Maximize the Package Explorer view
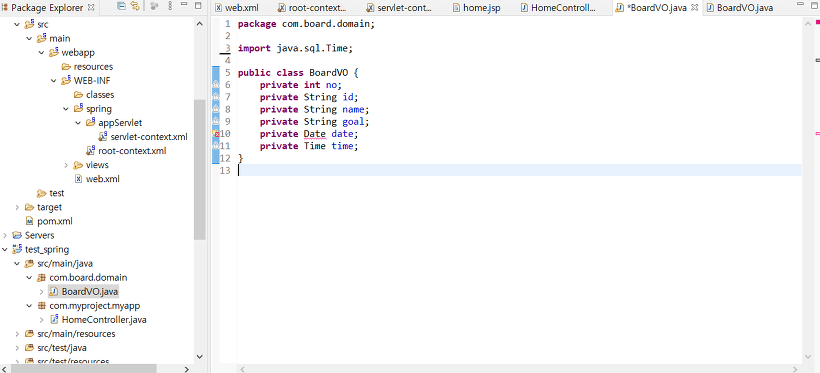The width and height of the screenshot is (820, 373). pyautogui.click(x=198, y=6)
